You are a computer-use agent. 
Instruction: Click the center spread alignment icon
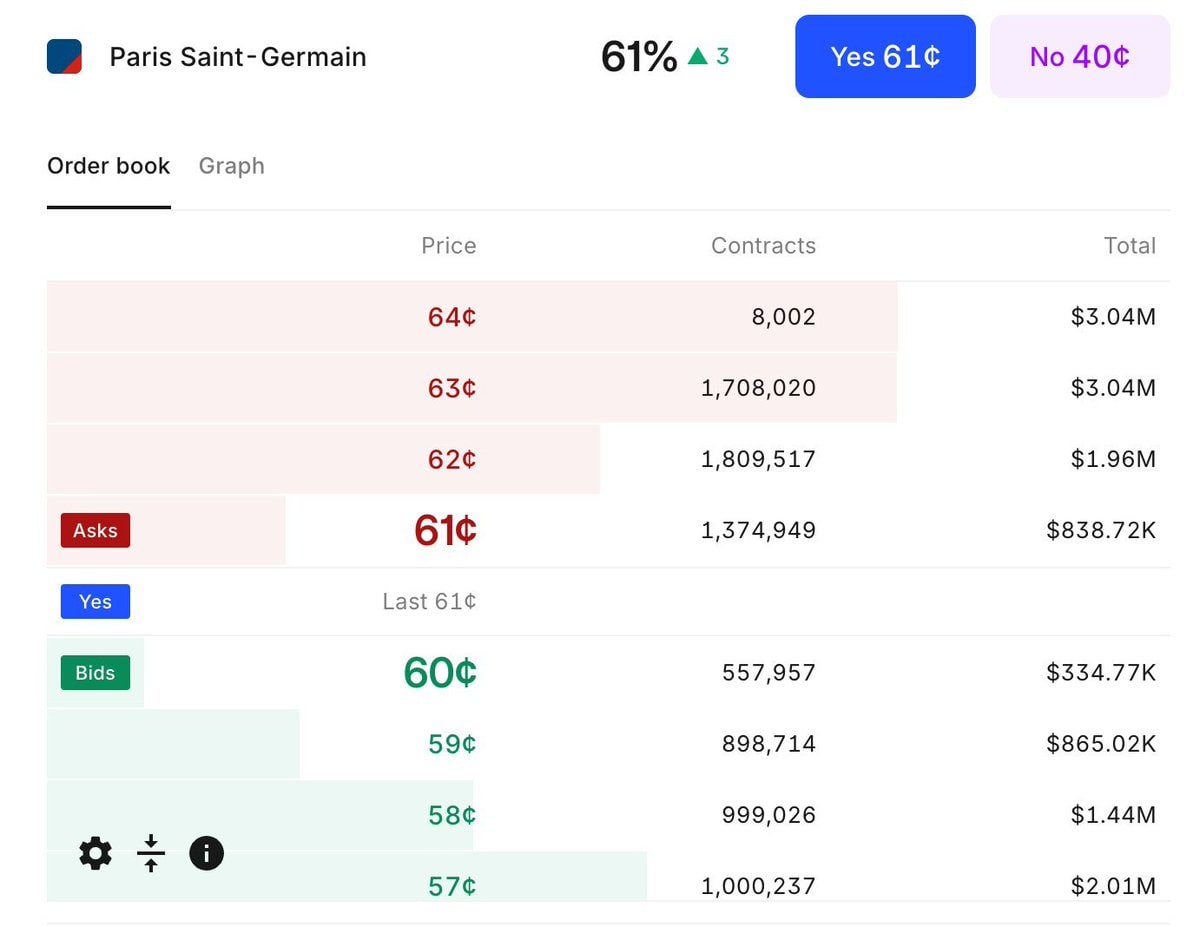[151, 854]
